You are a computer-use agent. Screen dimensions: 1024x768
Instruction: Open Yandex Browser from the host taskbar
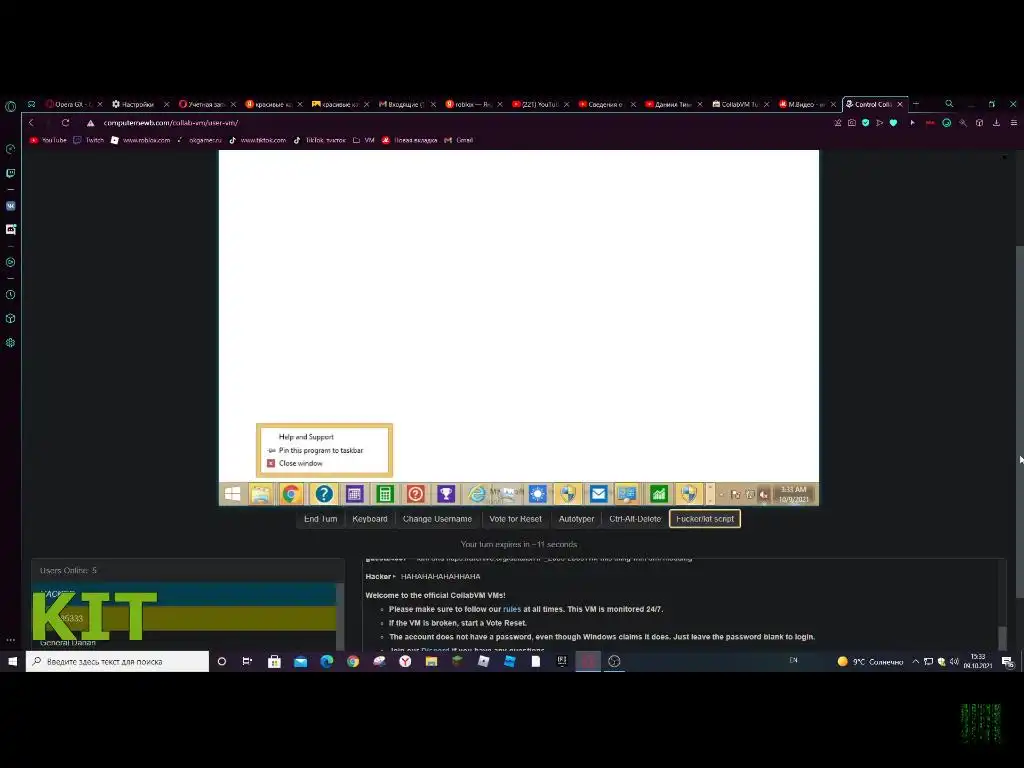[405, 662]
